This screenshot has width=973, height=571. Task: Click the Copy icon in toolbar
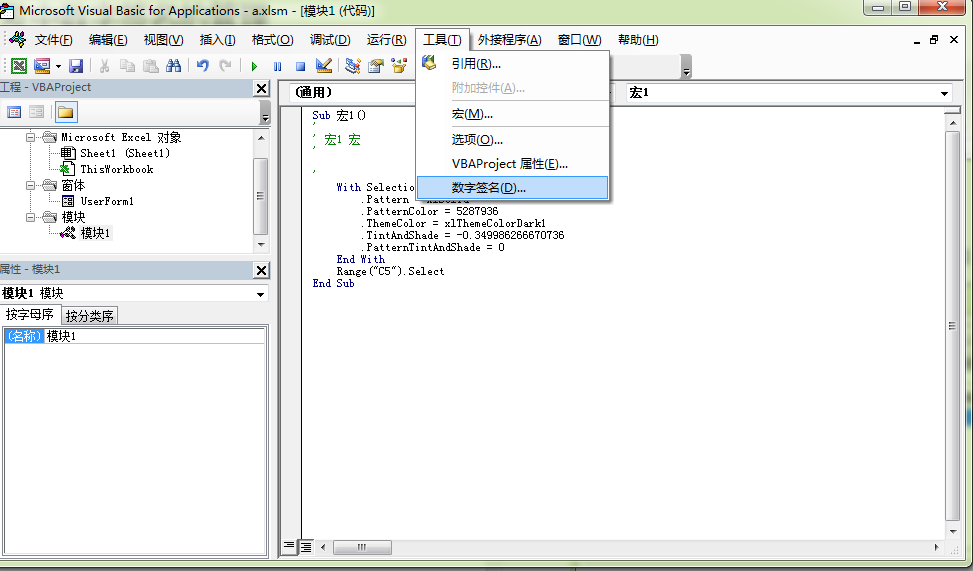(127, 65)
